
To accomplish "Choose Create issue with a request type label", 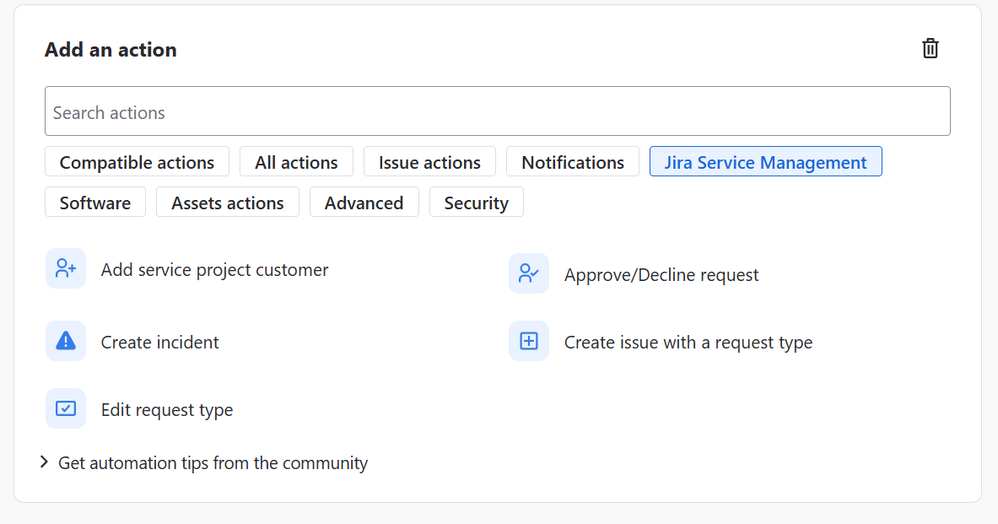I will (688, 342).
